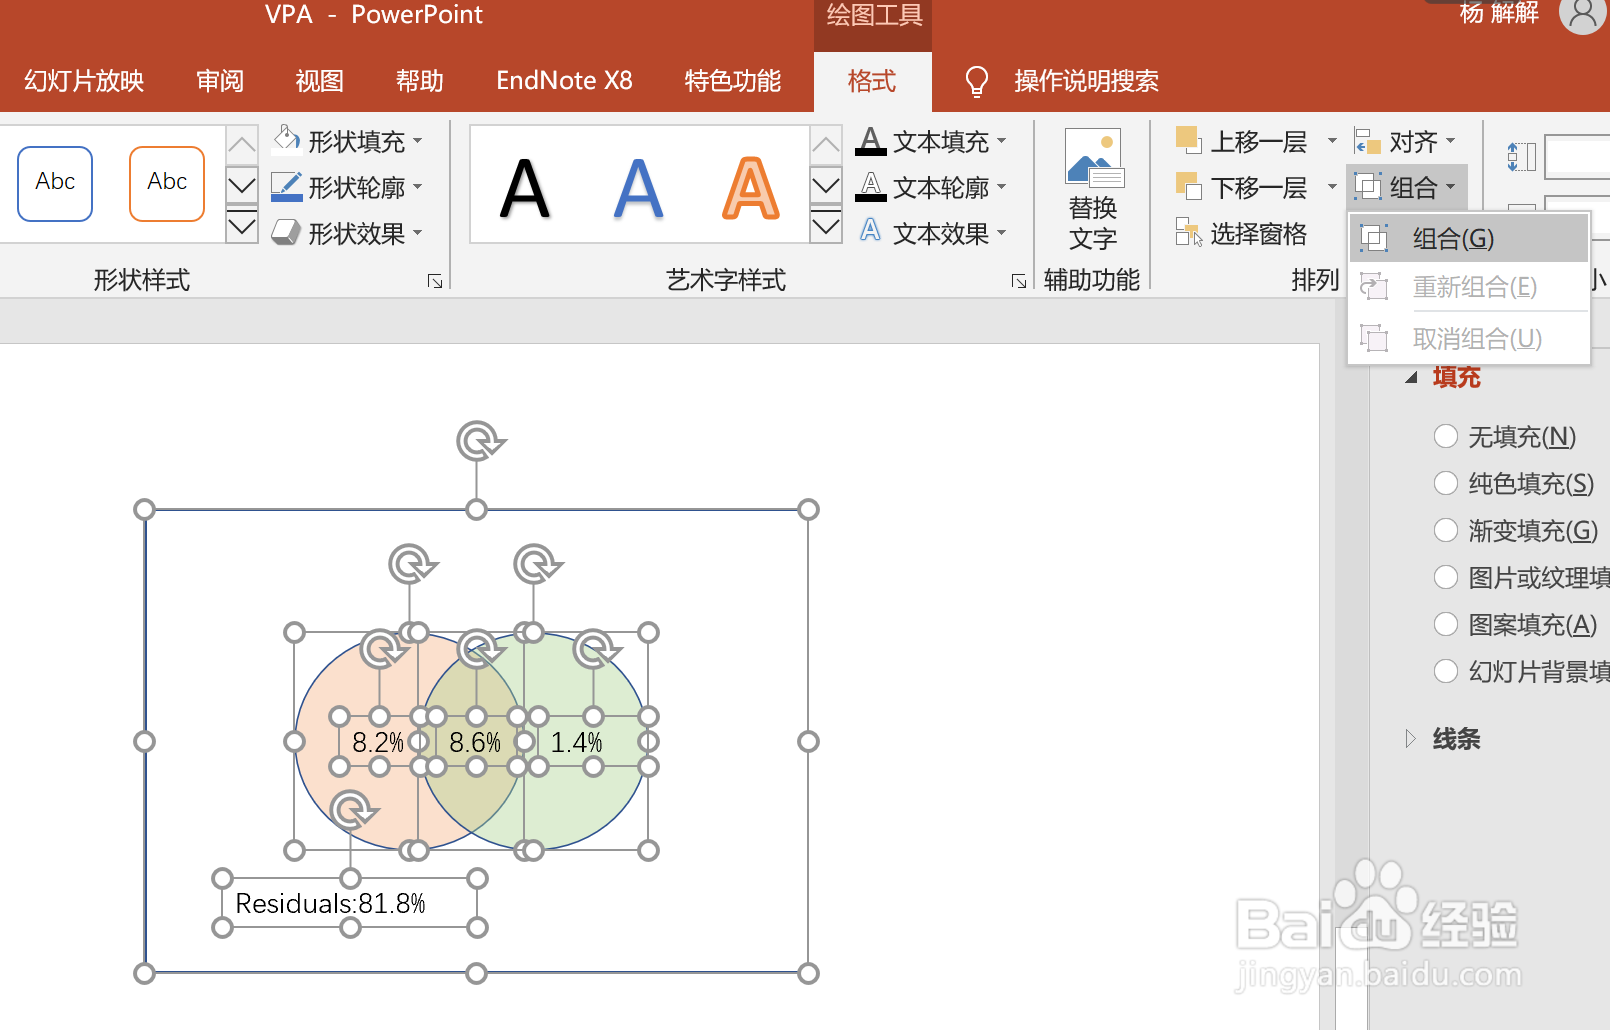Select the 纯色填充(S) radio button
The height and width of the screenshot is (1030, 1610).
click(x=1446, y=483)
